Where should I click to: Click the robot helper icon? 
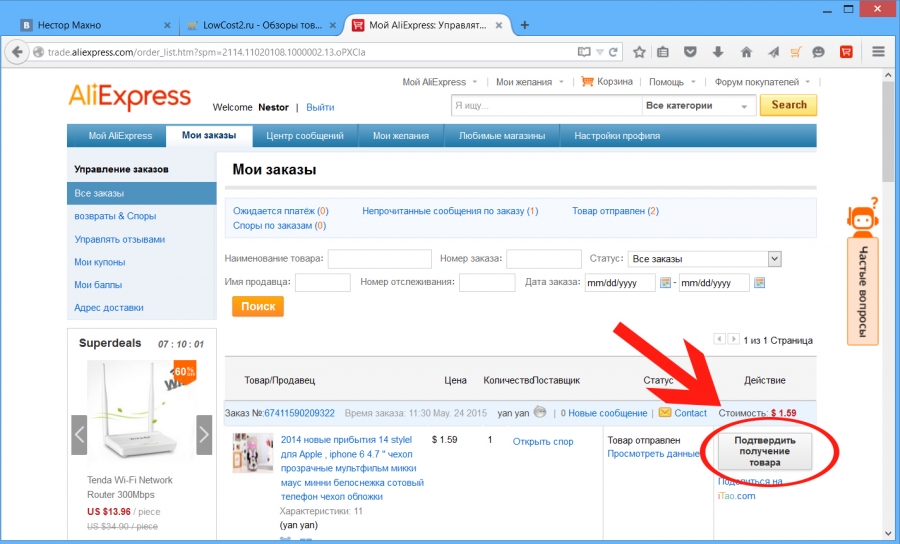[863, 217]
